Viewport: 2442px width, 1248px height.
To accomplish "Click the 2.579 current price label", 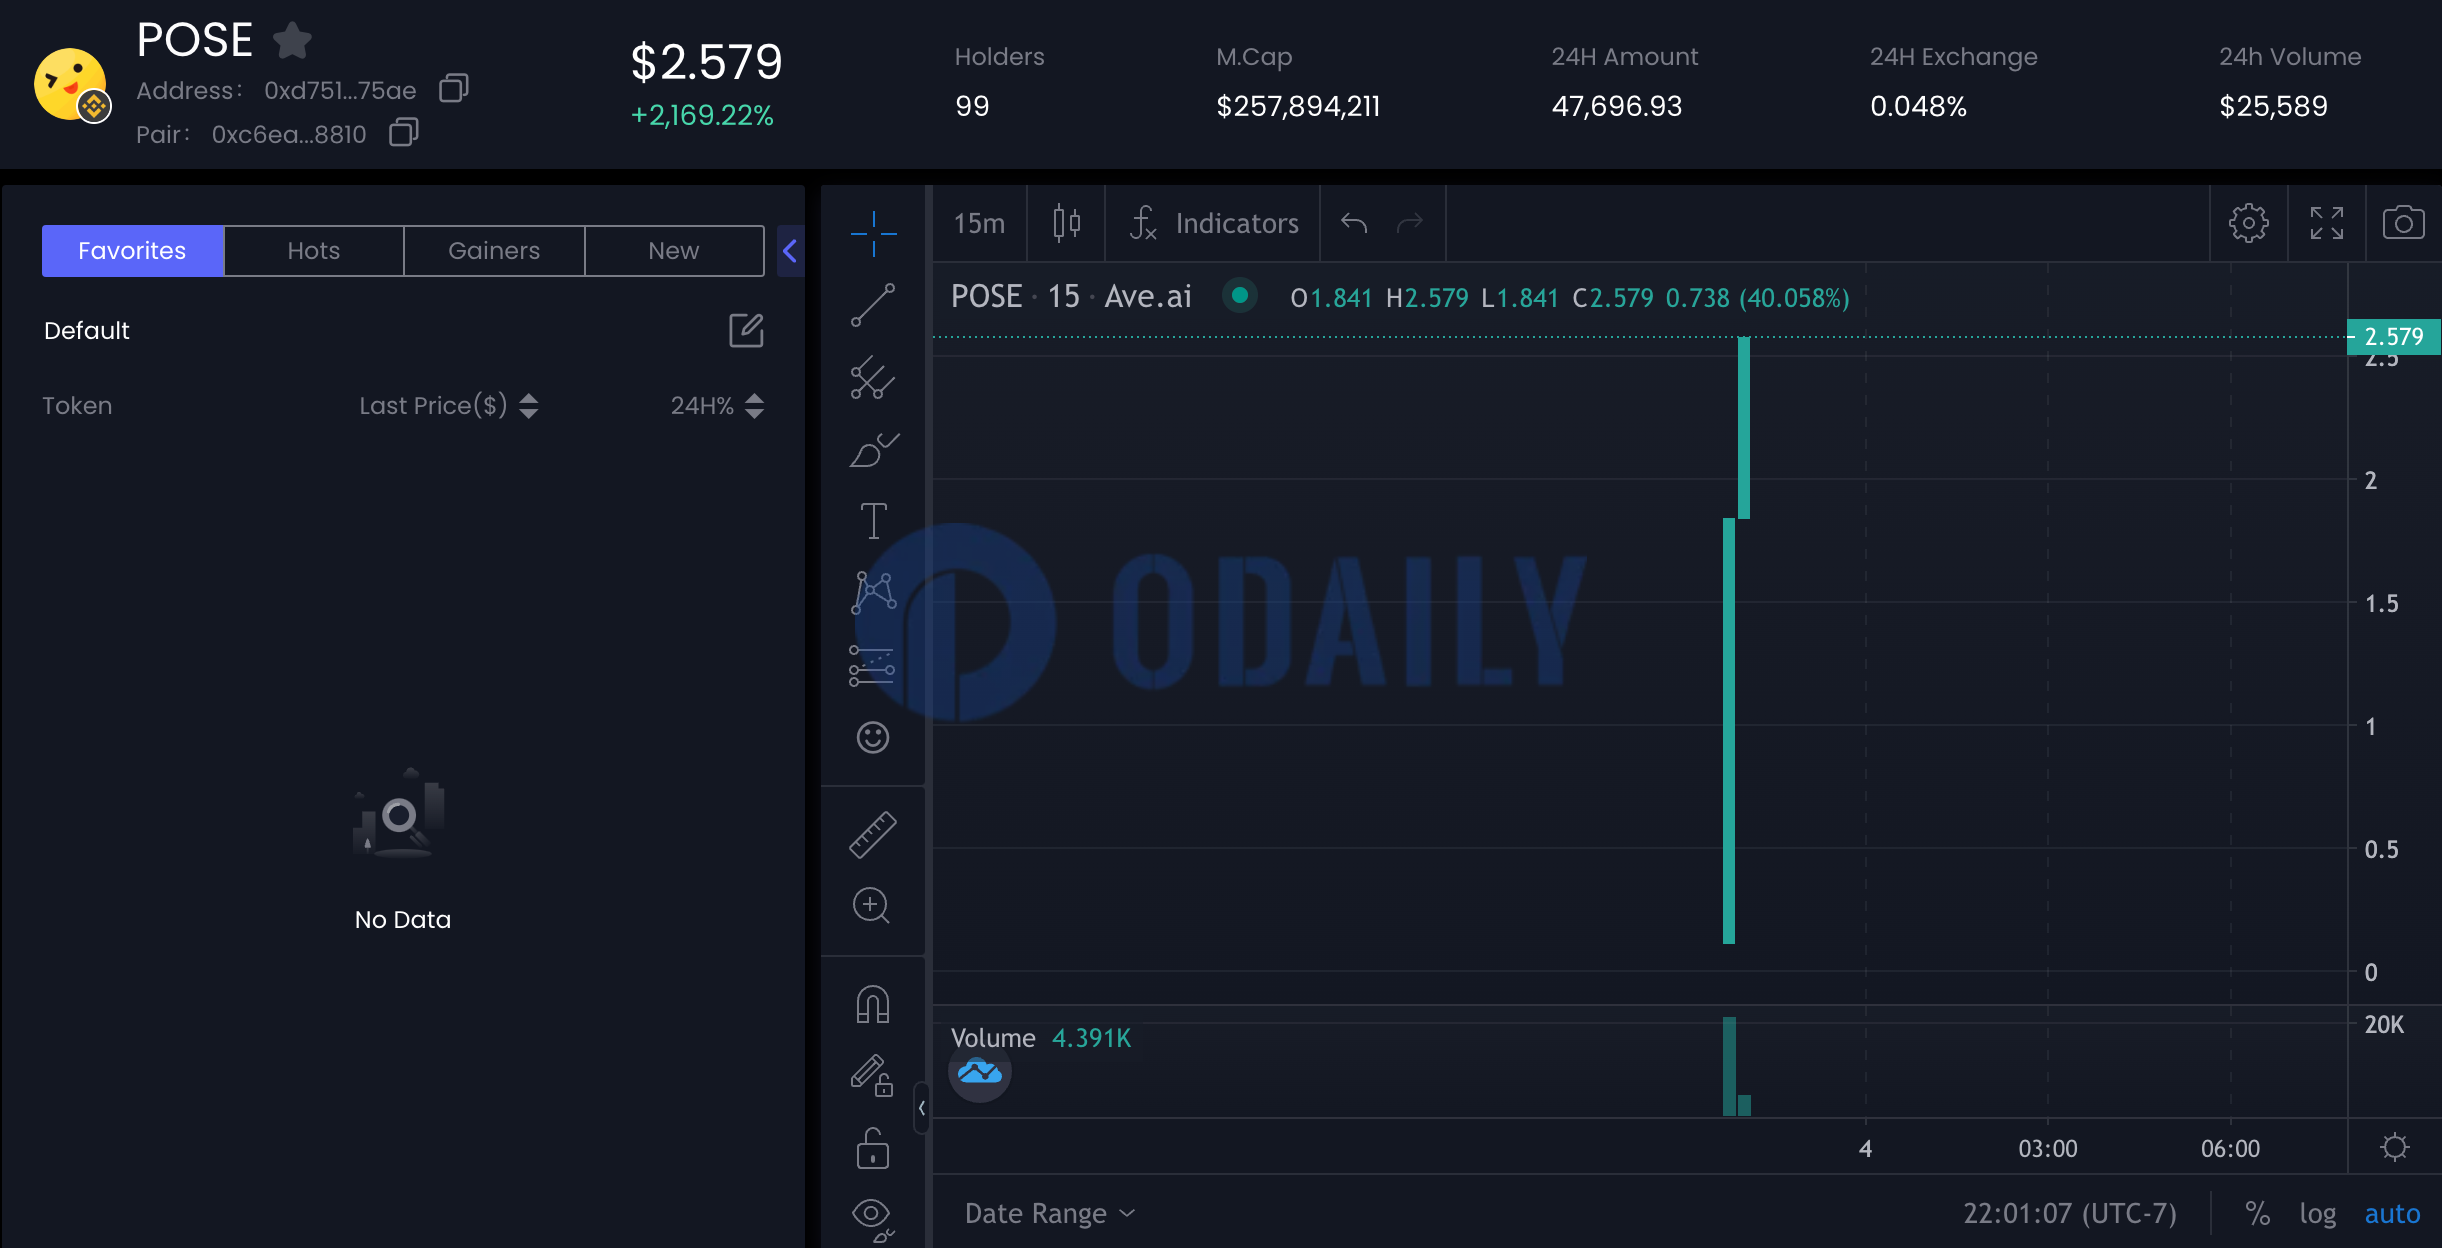I will point(2394,337).
